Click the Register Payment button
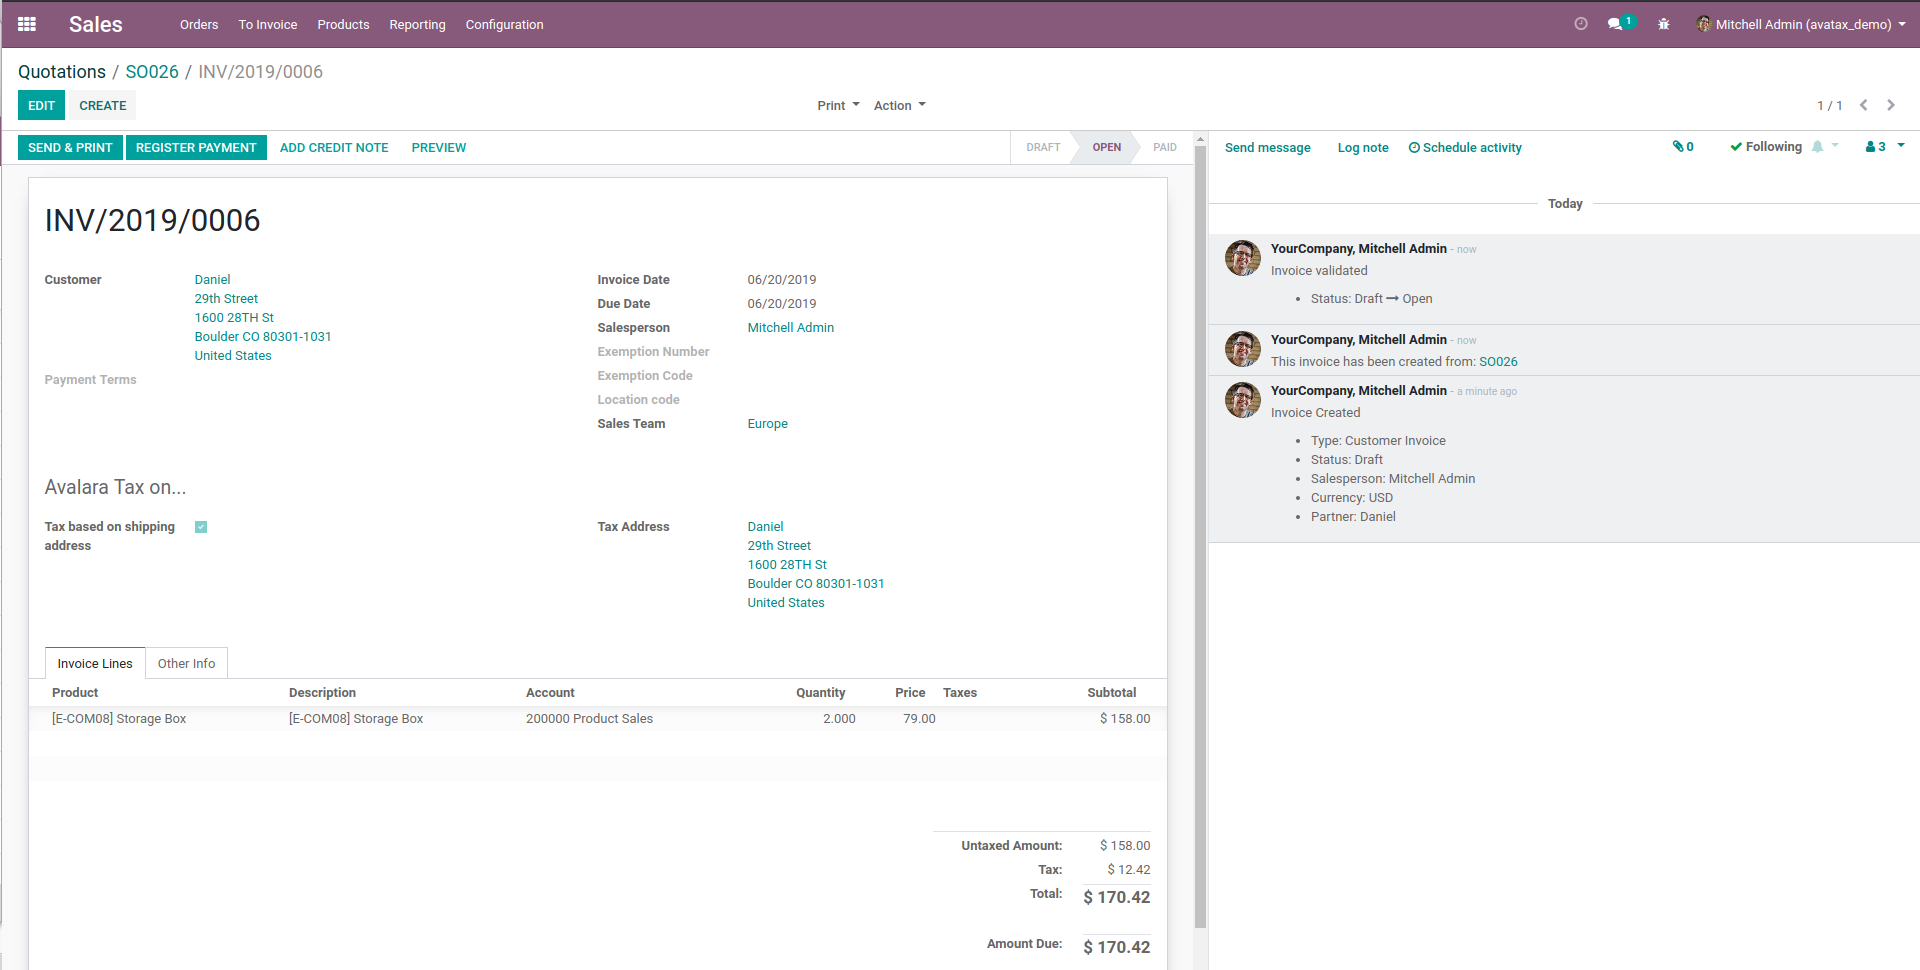 click(x=196, y=147)
